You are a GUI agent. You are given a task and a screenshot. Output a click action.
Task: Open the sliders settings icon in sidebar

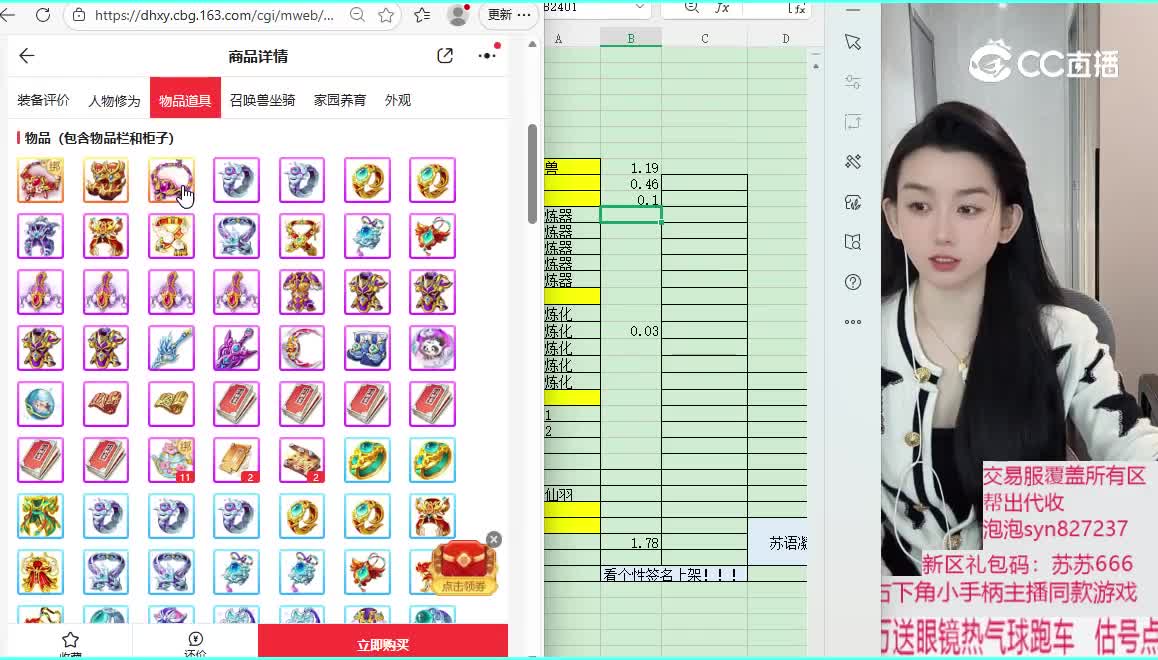(x=853, y=82)
